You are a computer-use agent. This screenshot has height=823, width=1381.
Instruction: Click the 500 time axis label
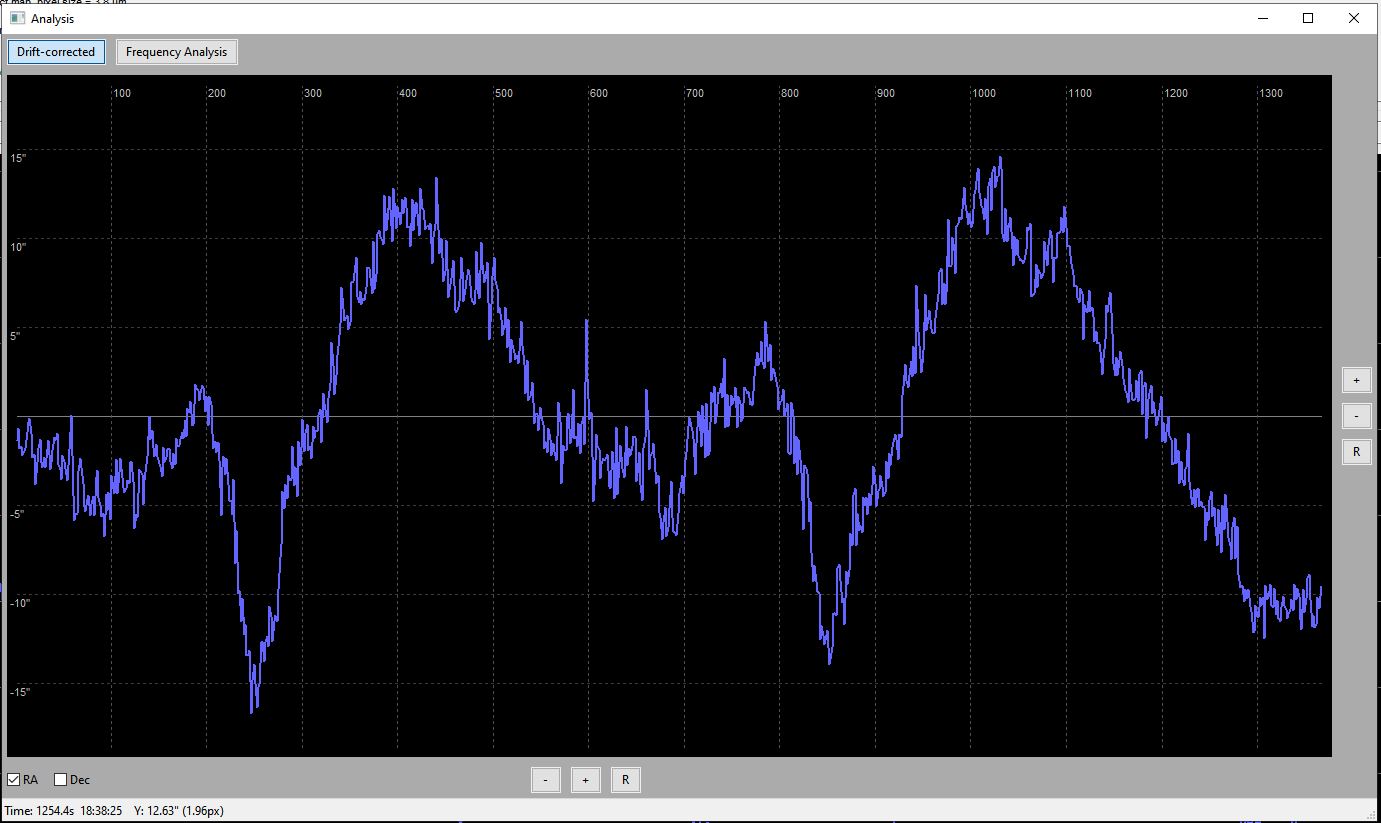point(504,94)
